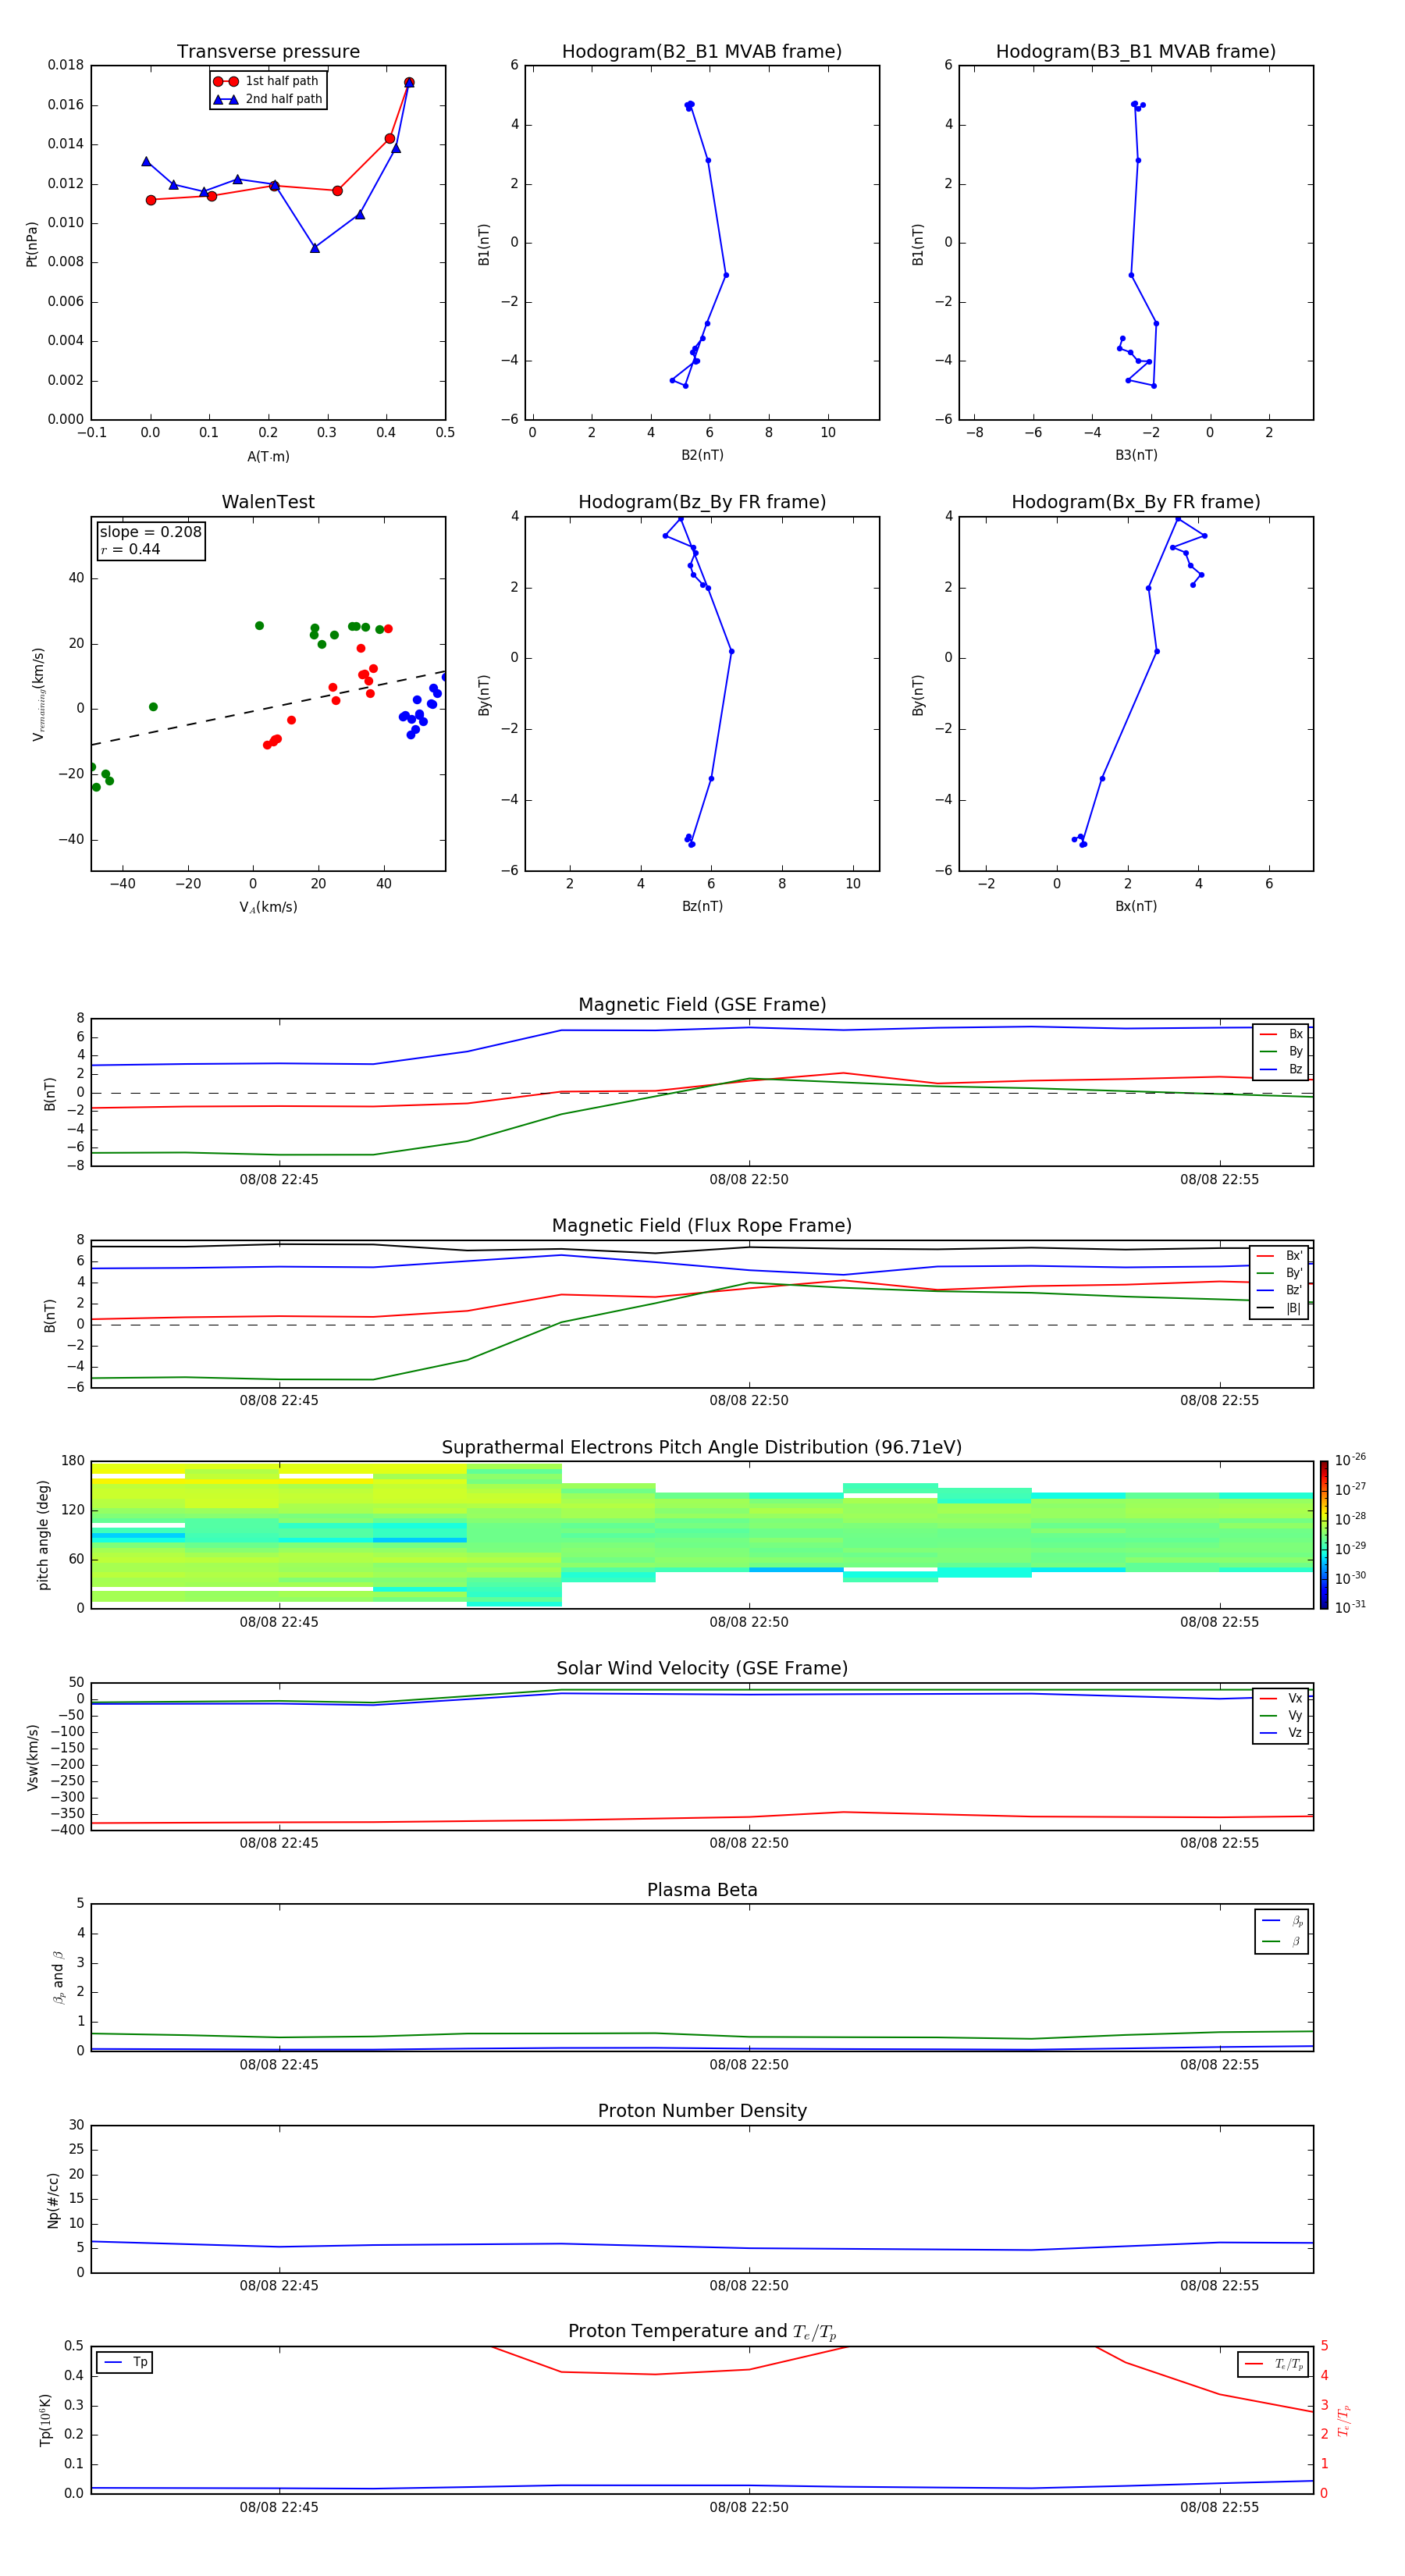Click the '08/08 22:55' tick under Proton Number Density
The height and width of the screenshot is (2576, 1405).
[1219, 2286]
